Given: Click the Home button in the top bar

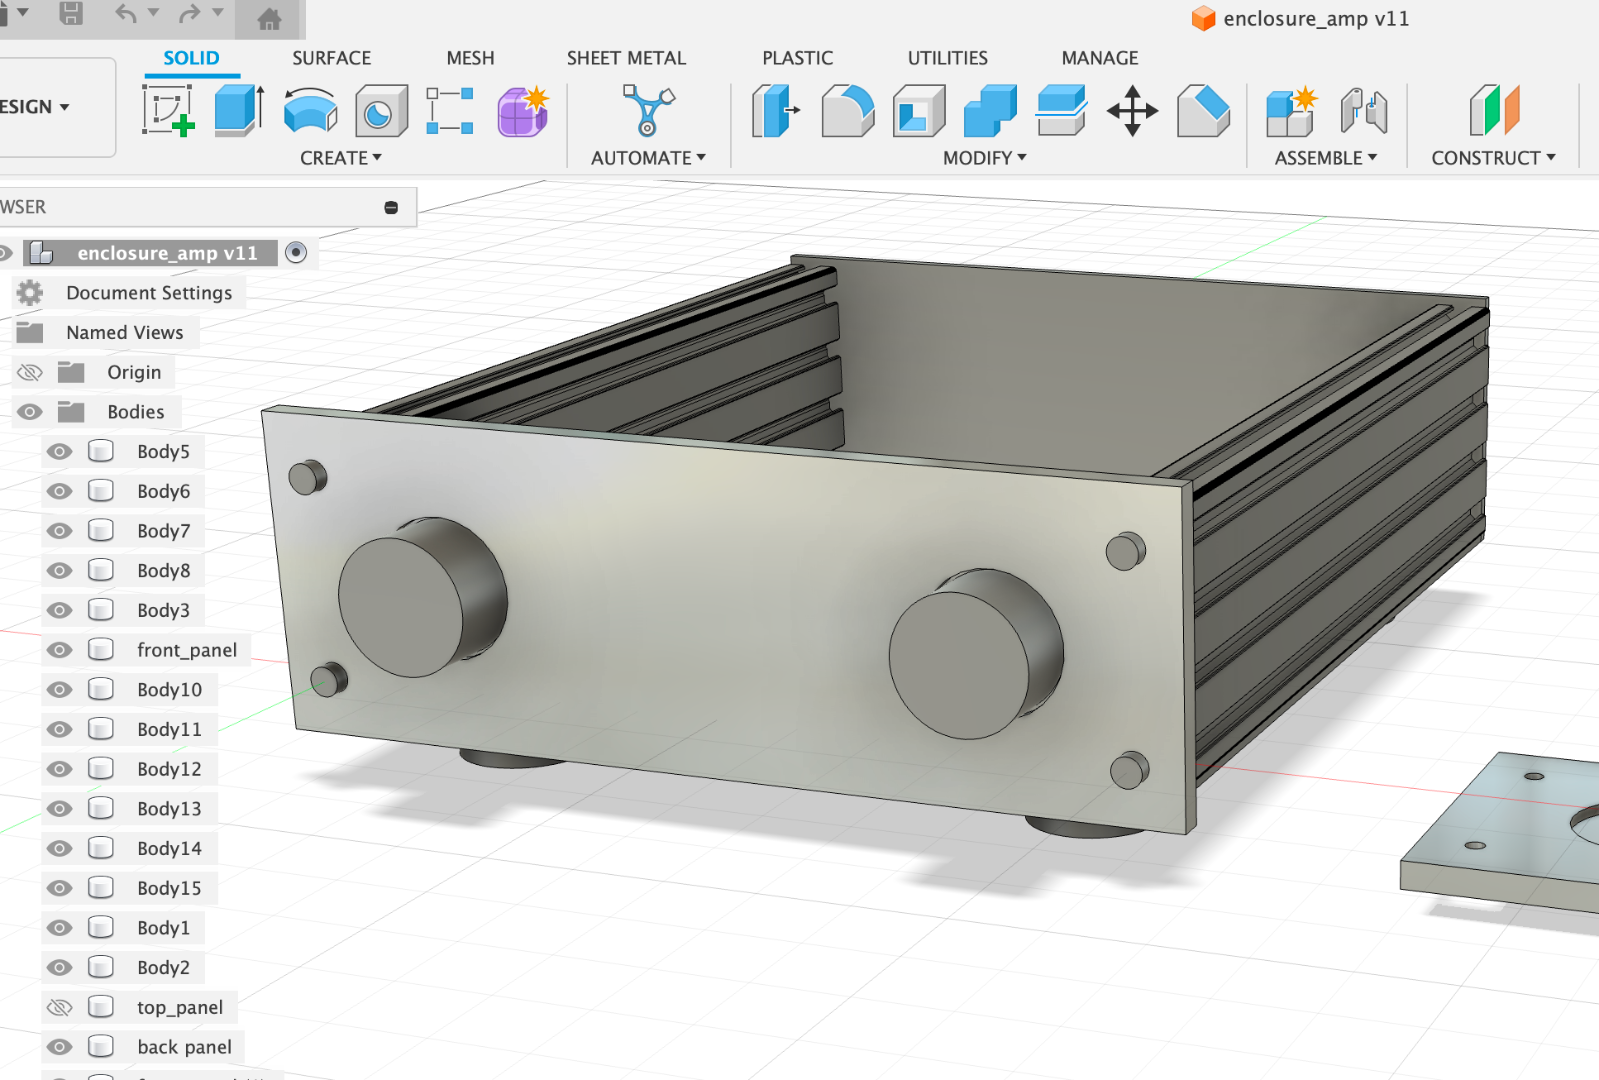Looking at the screenshot, I should click(269, 18).
